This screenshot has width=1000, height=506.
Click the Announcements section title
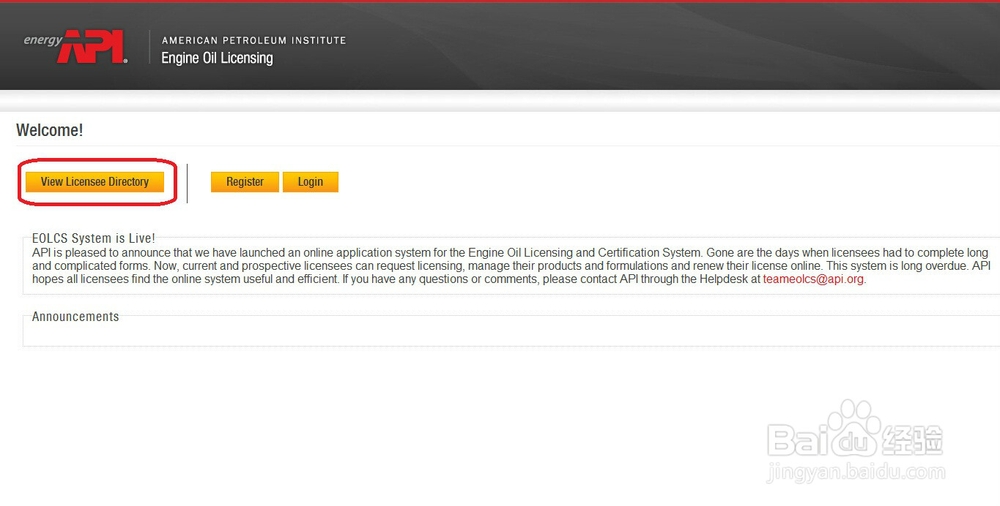click(x=75, y=316)
